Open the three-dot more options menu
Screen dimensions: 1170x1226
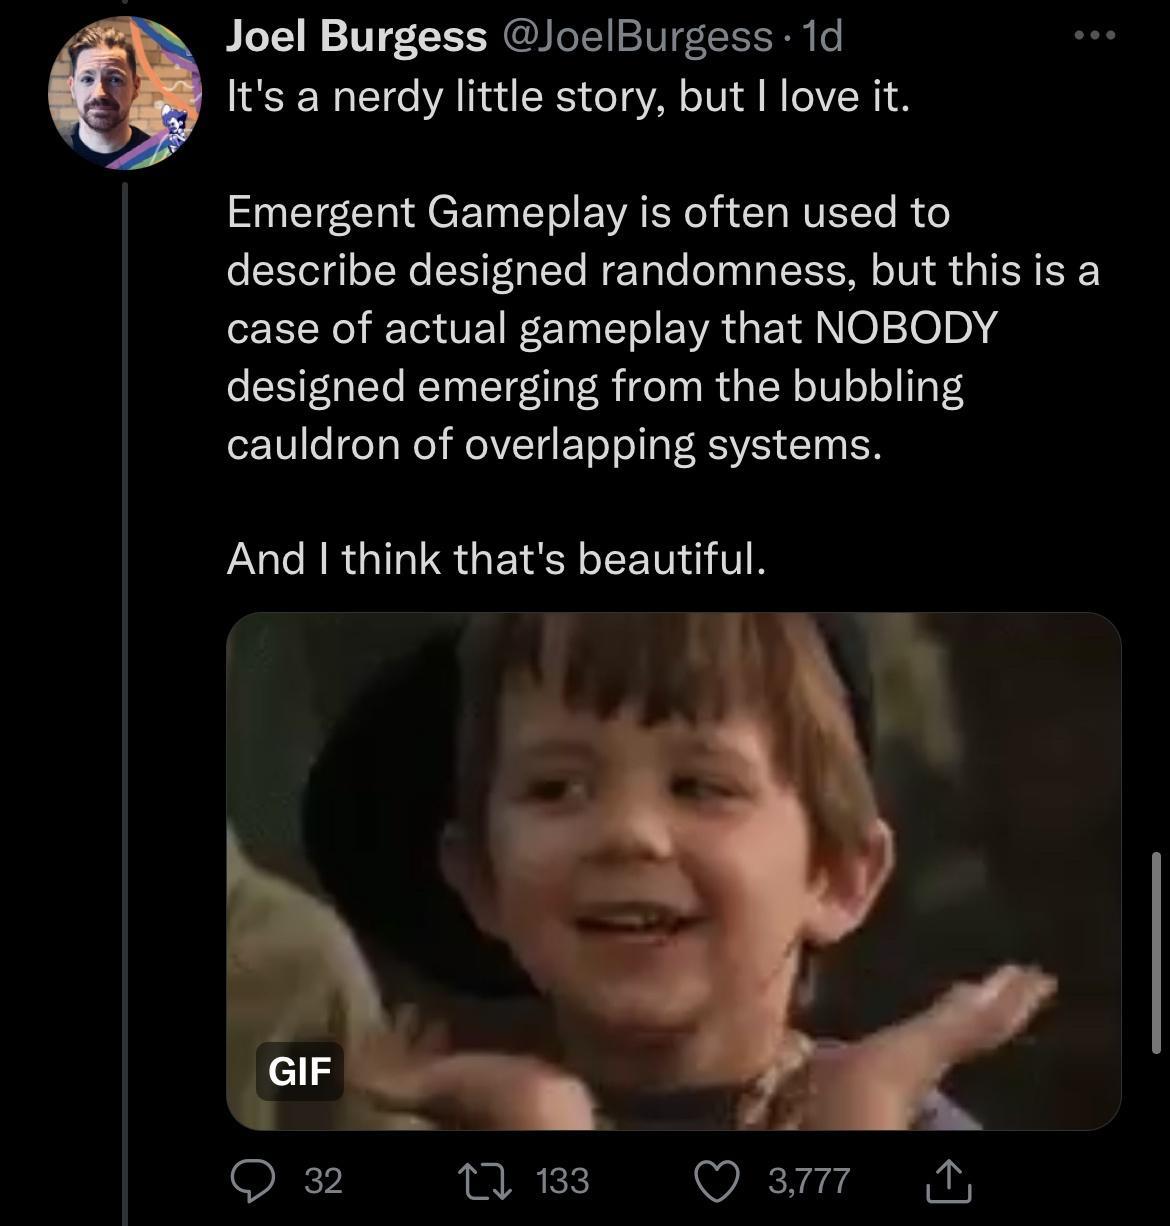1094,36
